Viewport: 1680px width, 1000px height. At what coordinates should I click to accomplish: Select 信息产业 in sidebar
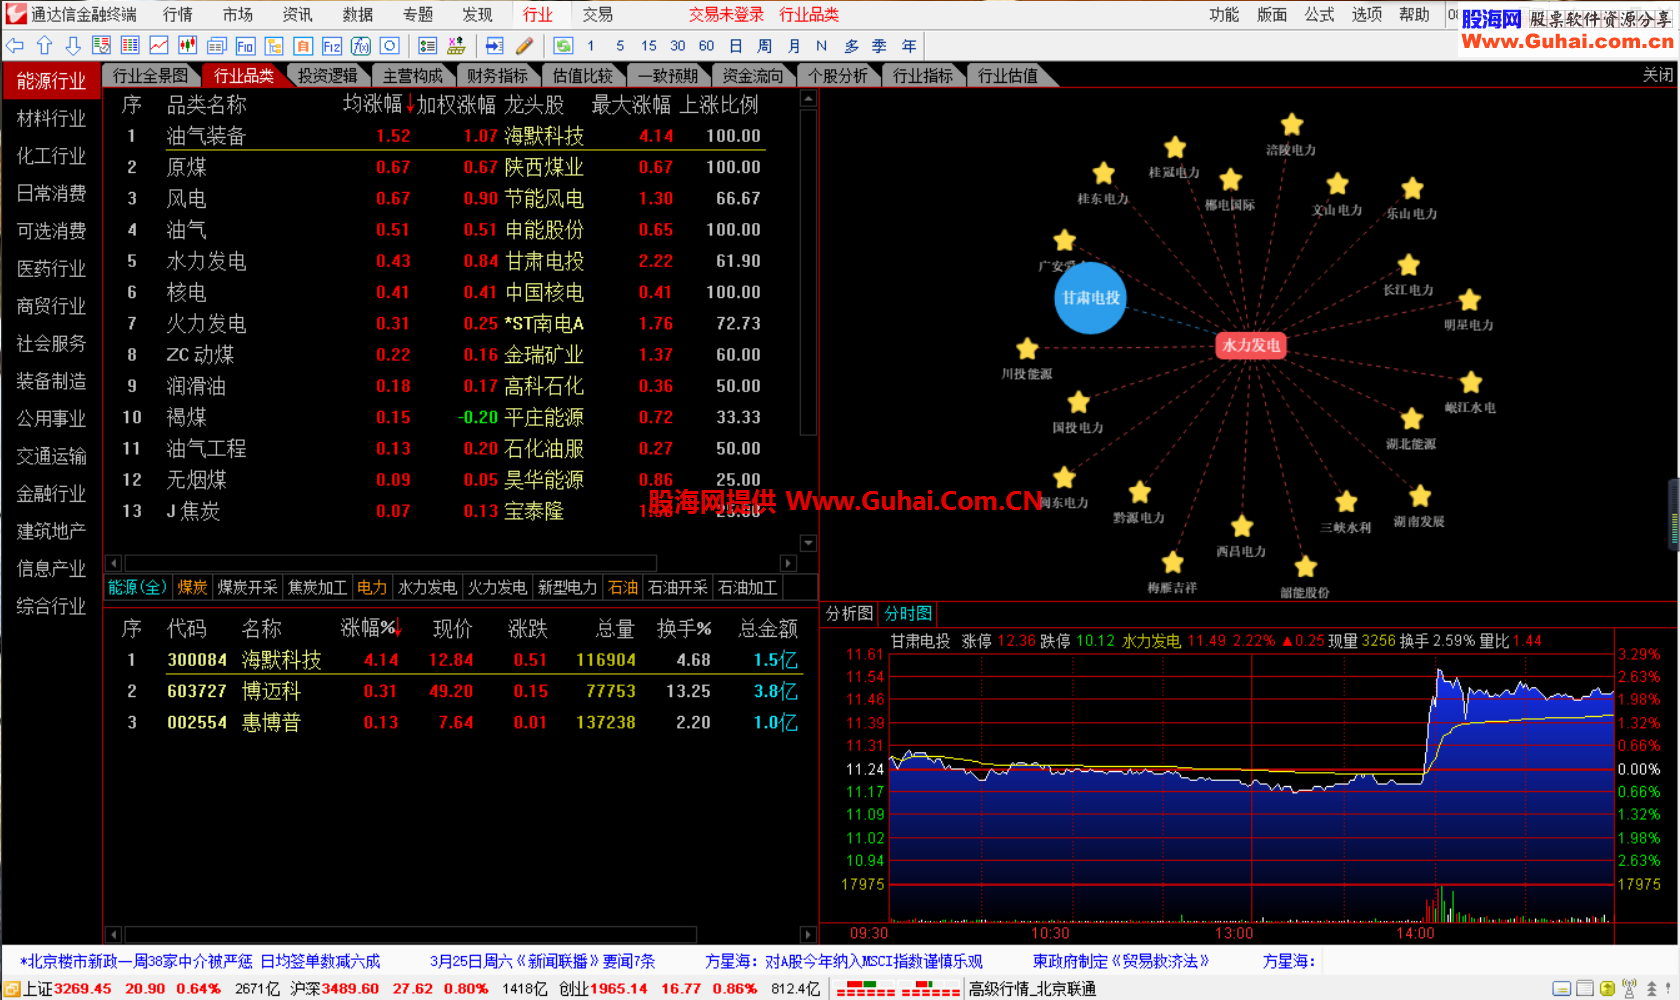[x=51, y=569]
